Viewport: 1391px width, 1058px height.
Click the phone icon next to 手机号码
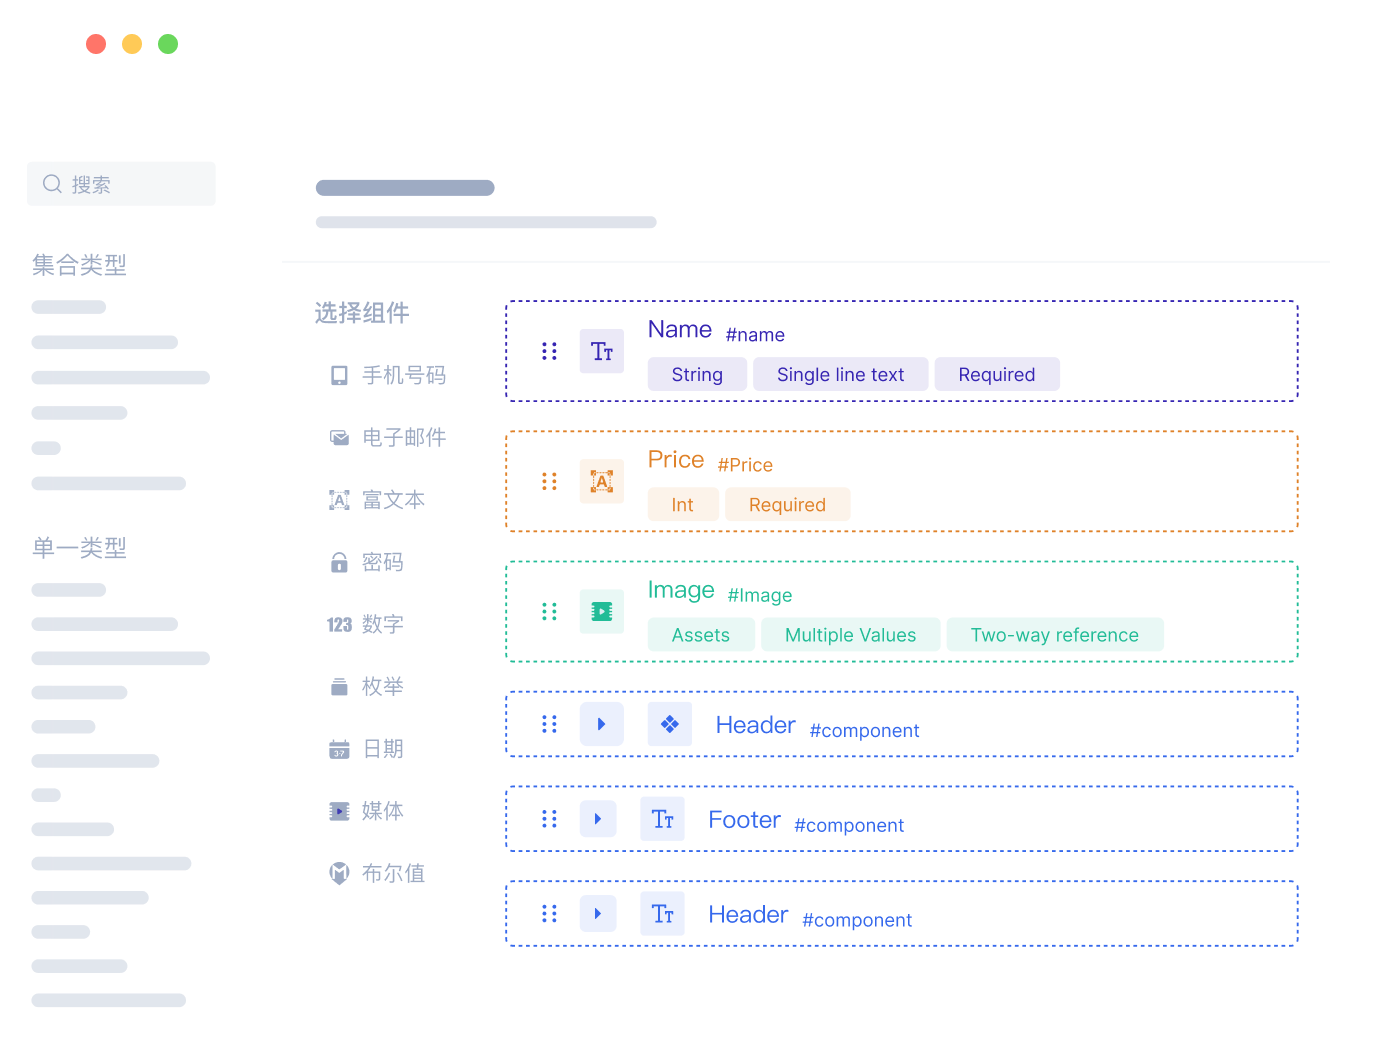[340, 376]
